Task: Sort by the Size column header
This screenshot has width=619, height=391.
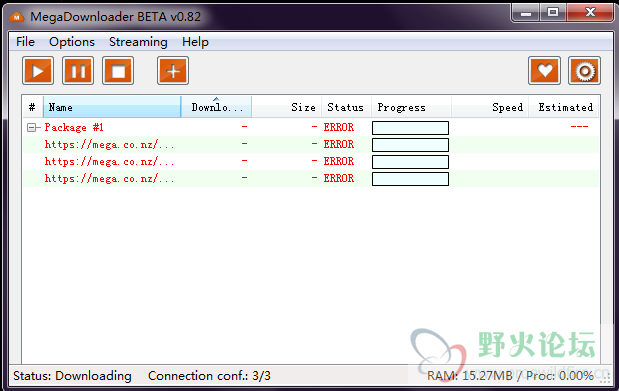Action: [287, 107]
